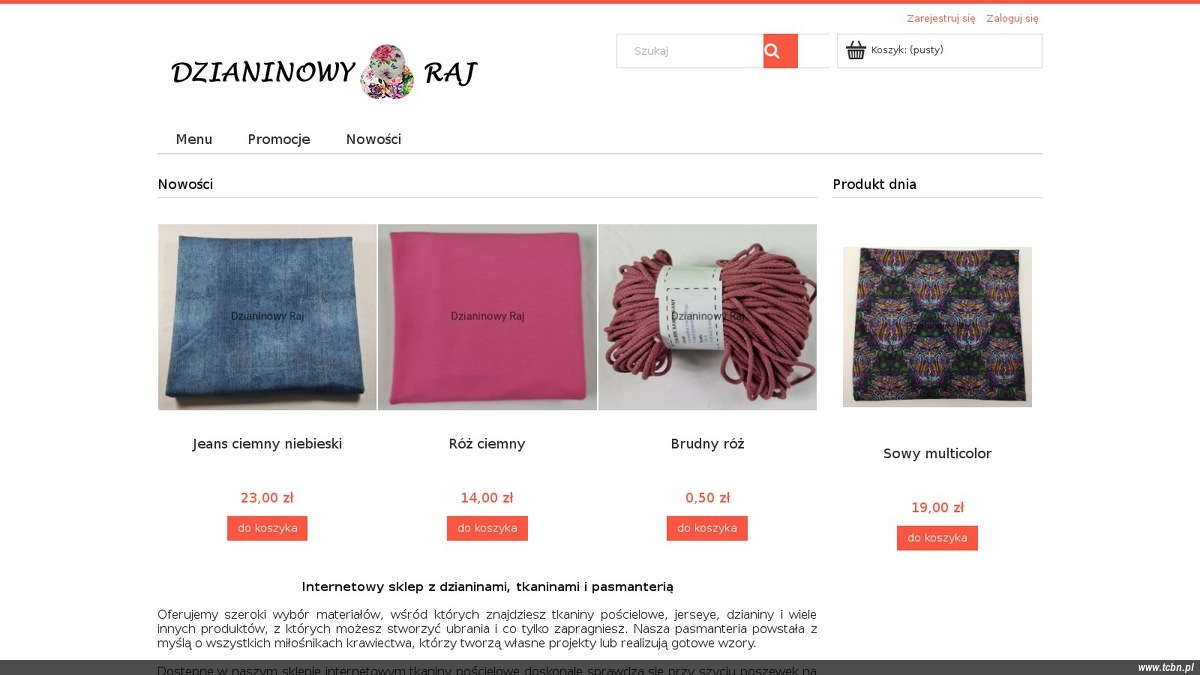Click the Dzianinowy Raj logo
Viewport: 1200px width, 675px height.
click(x=324, y=72)
